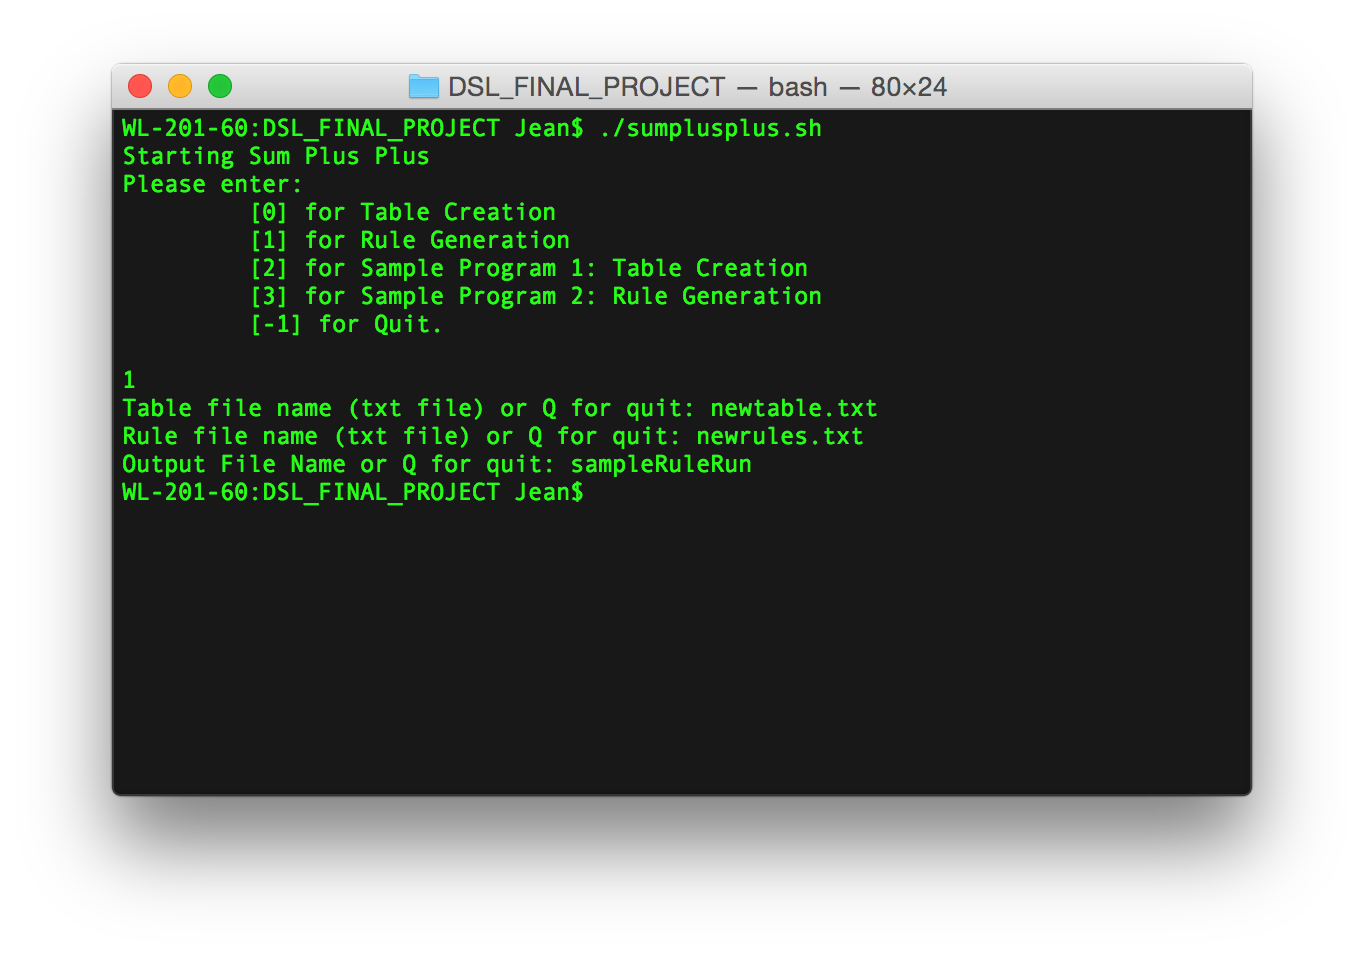Click the folder icon in title bar
This screenshot has width=1364, height=956.
[424, 87]
